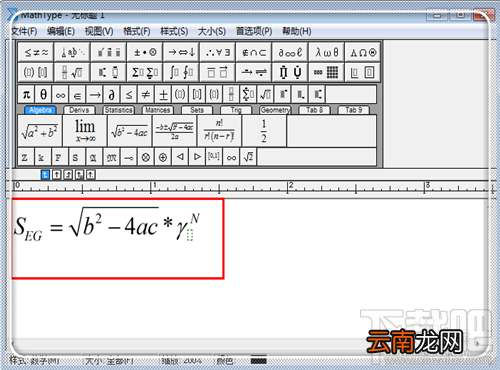Switch to the Algebra tab
Viewport: 500px width, 370px height.
(40, 110)
